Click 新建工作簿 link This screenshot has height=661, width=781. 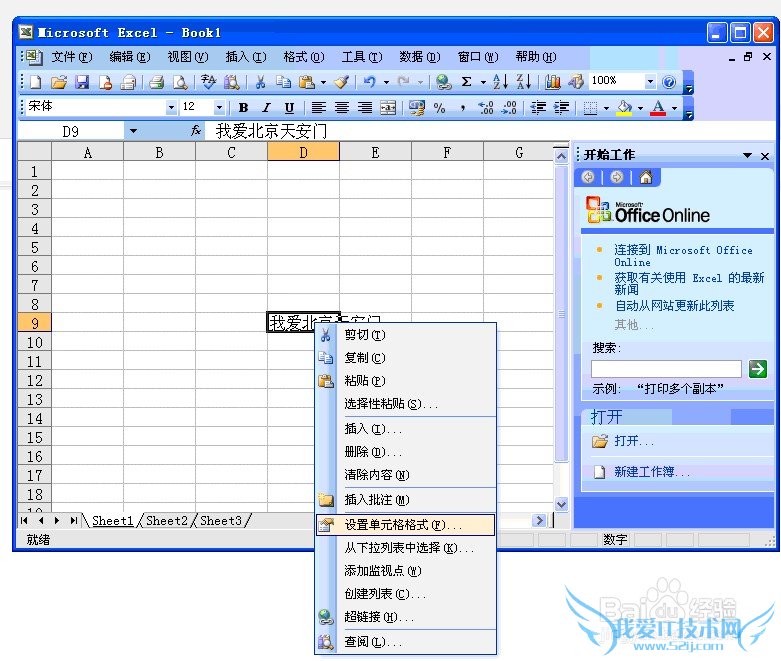651,471
